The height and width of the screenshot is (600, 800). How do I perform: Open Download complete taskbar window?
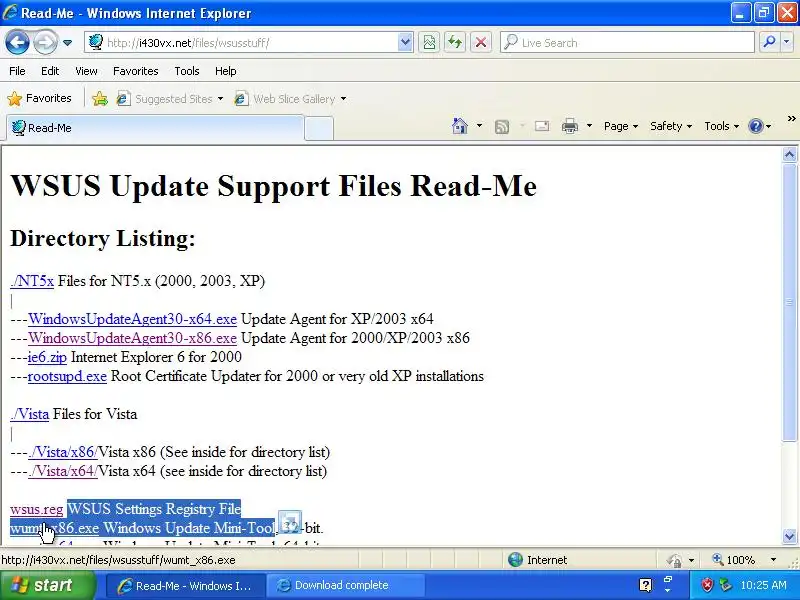[345, 585]
